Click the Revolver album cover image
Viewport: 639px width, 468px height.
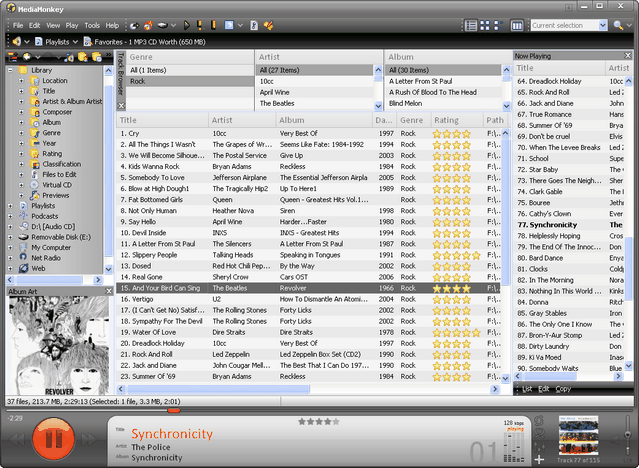[x=60, y=345]
